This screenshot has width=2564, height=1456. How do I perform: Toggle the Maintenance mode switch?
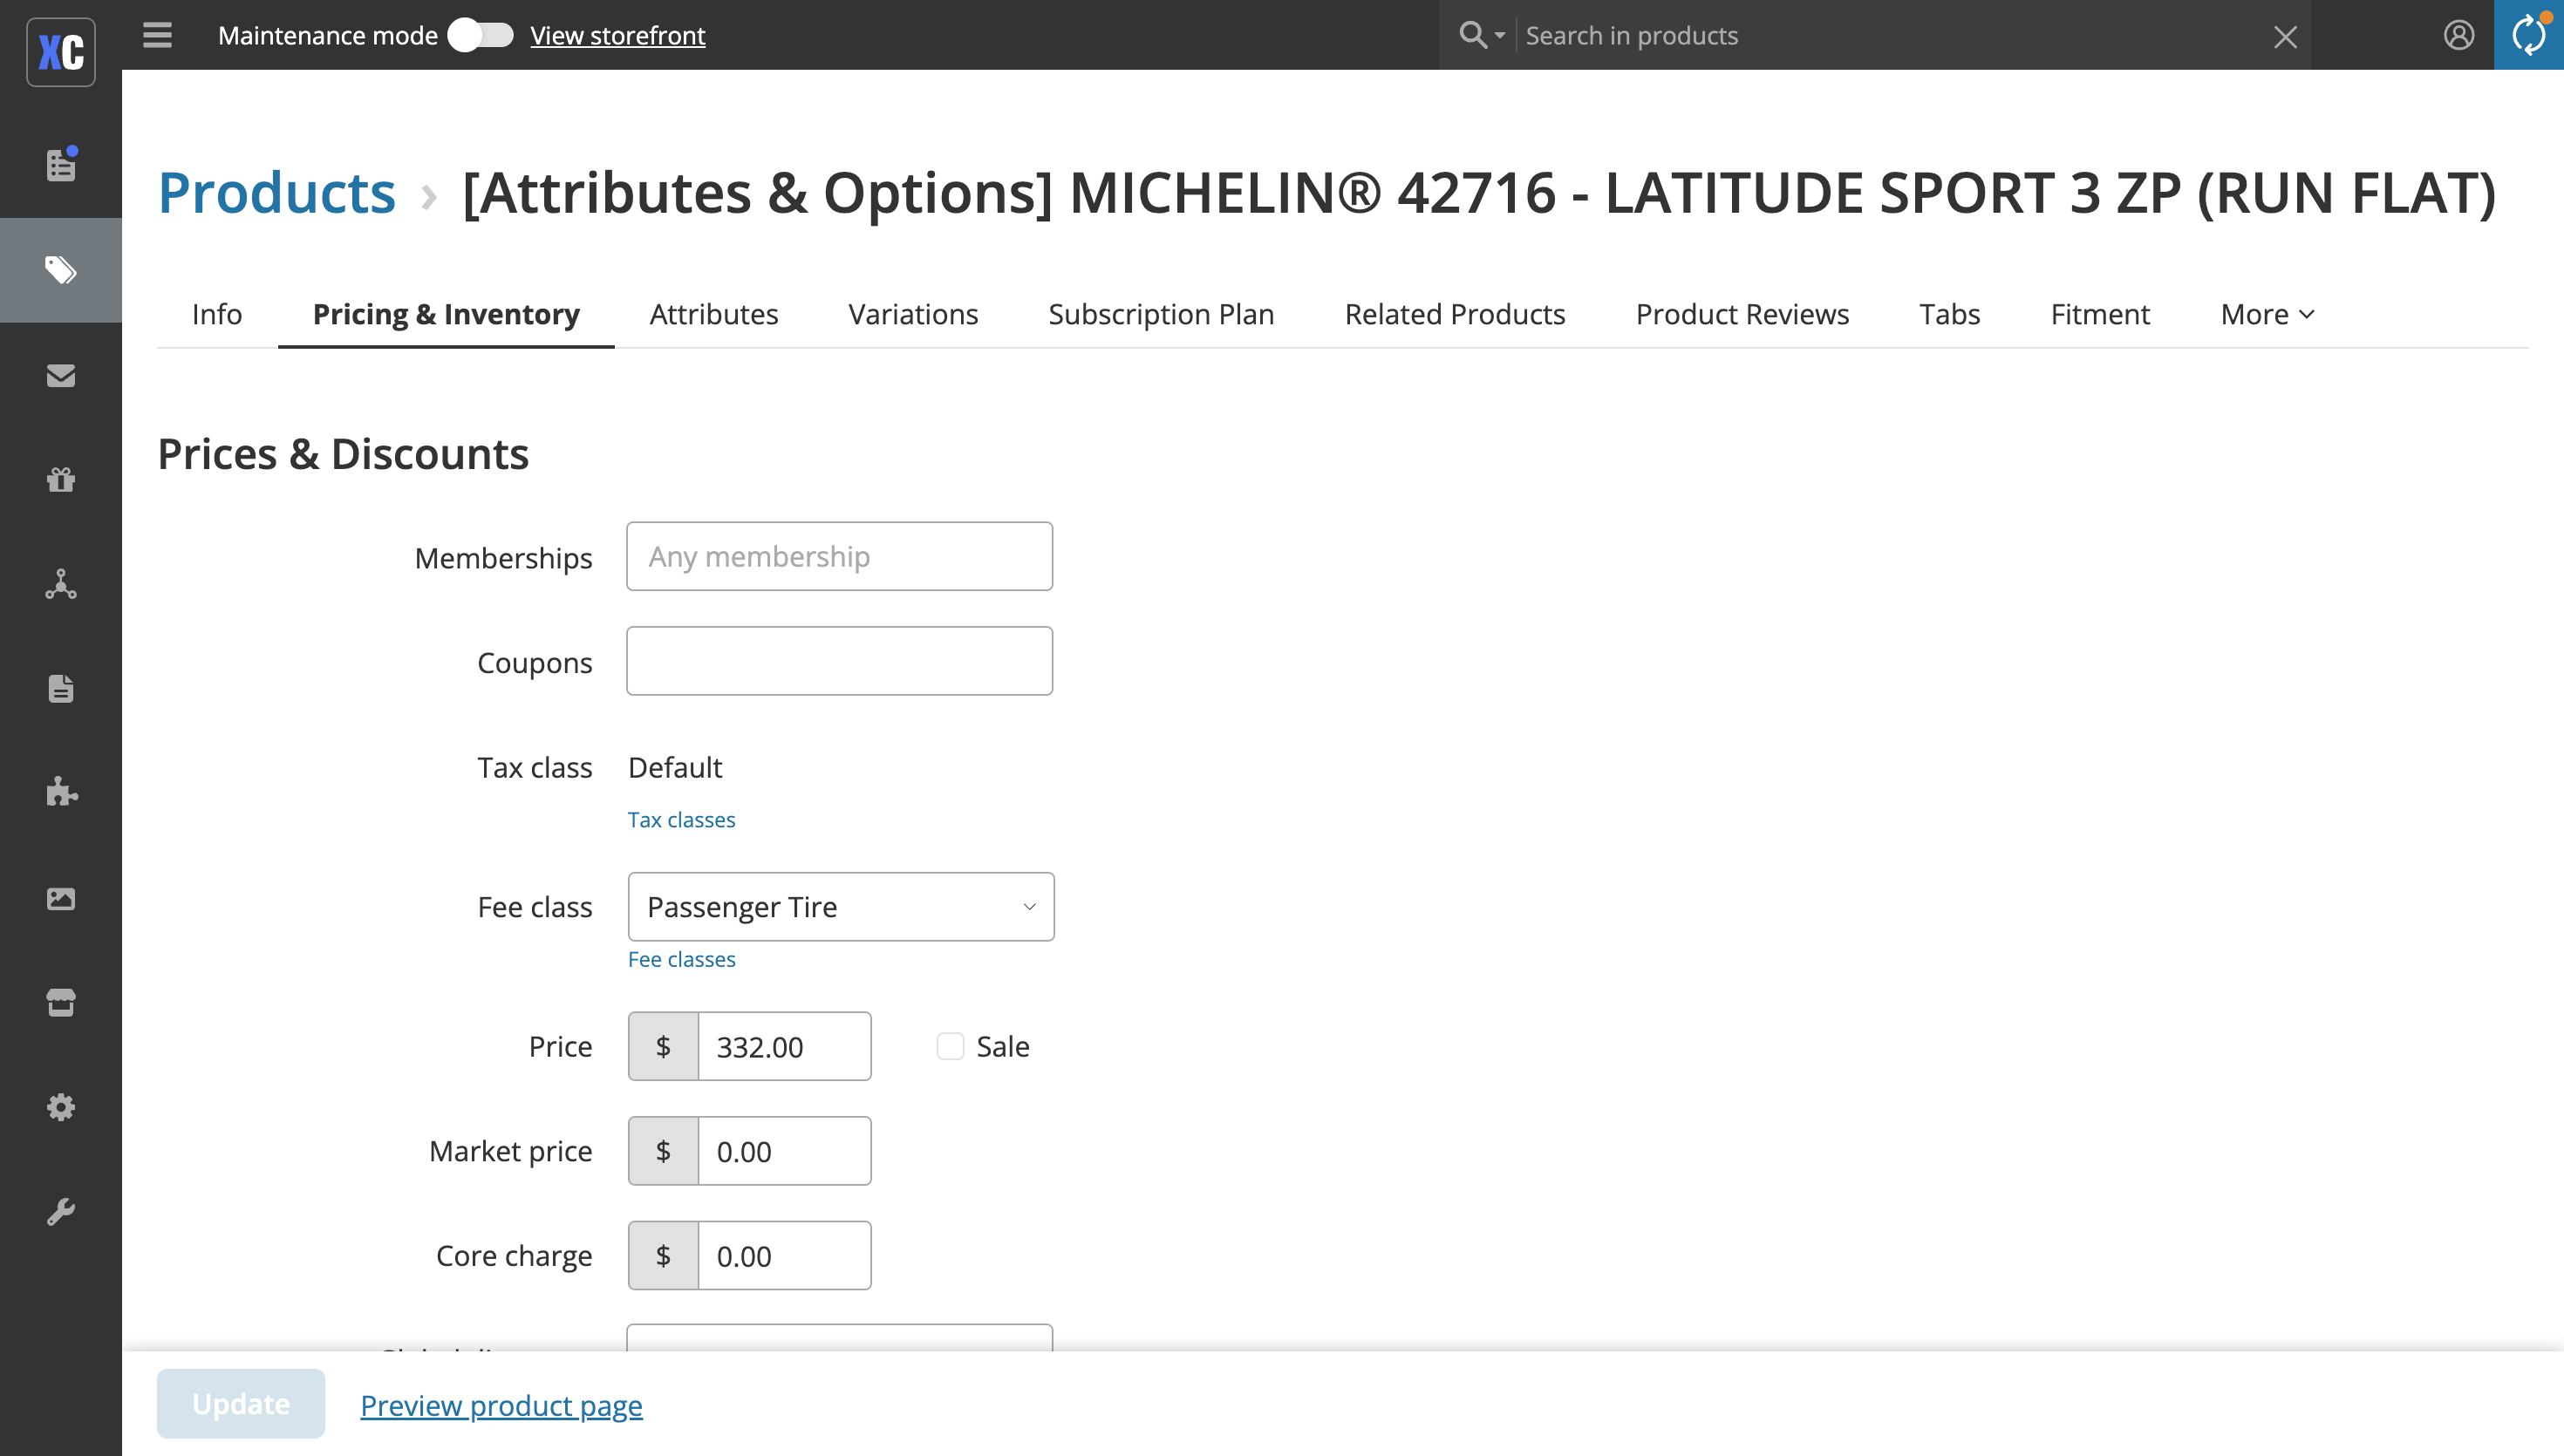tap(480, 35)
